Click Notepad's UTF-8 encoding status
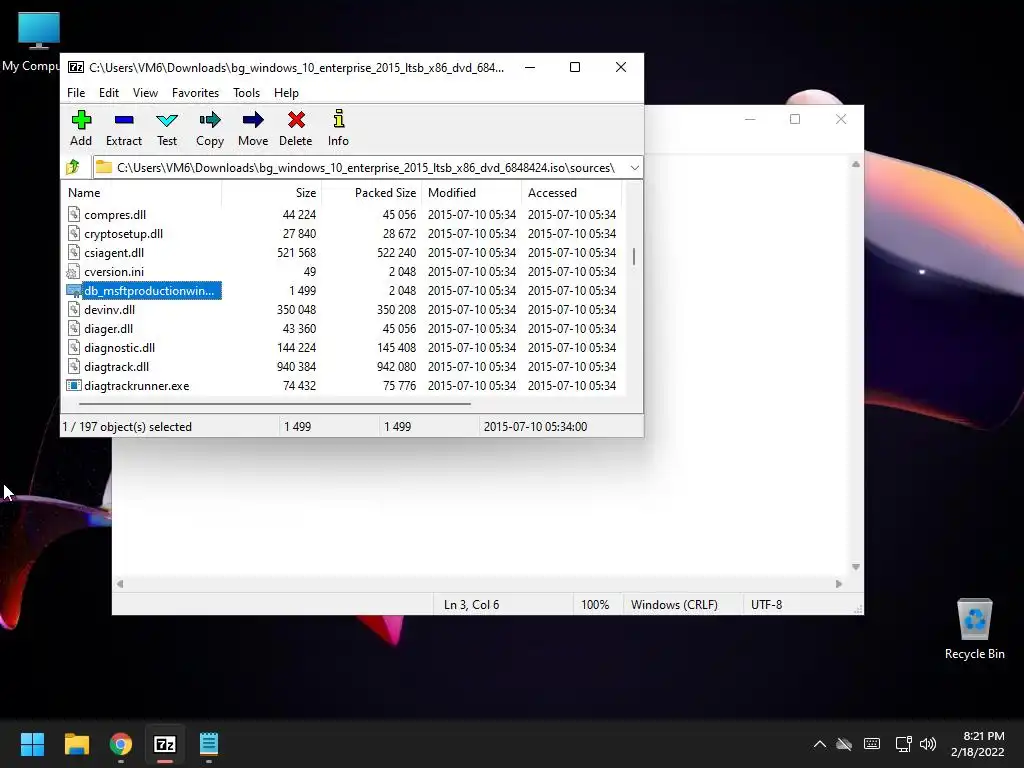The width and height of the screenshot is (1024, 768). [x=766, y=605]
